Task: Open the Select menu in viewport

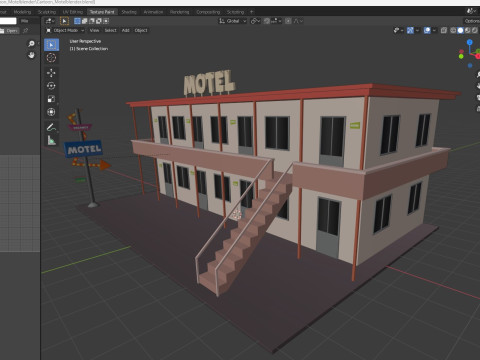Action: click(x=110, y=30)
